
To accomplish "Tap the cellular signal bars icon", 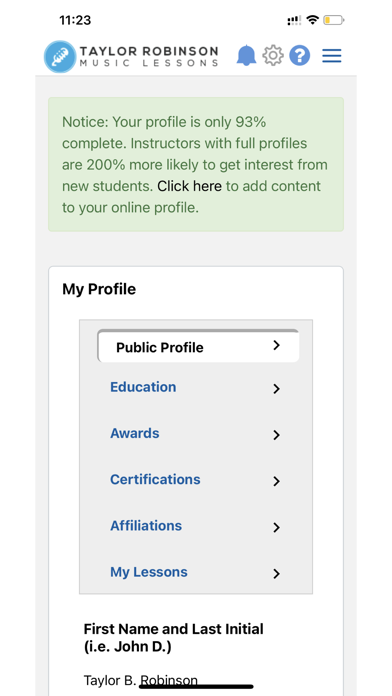I will [x=294, y=20].
